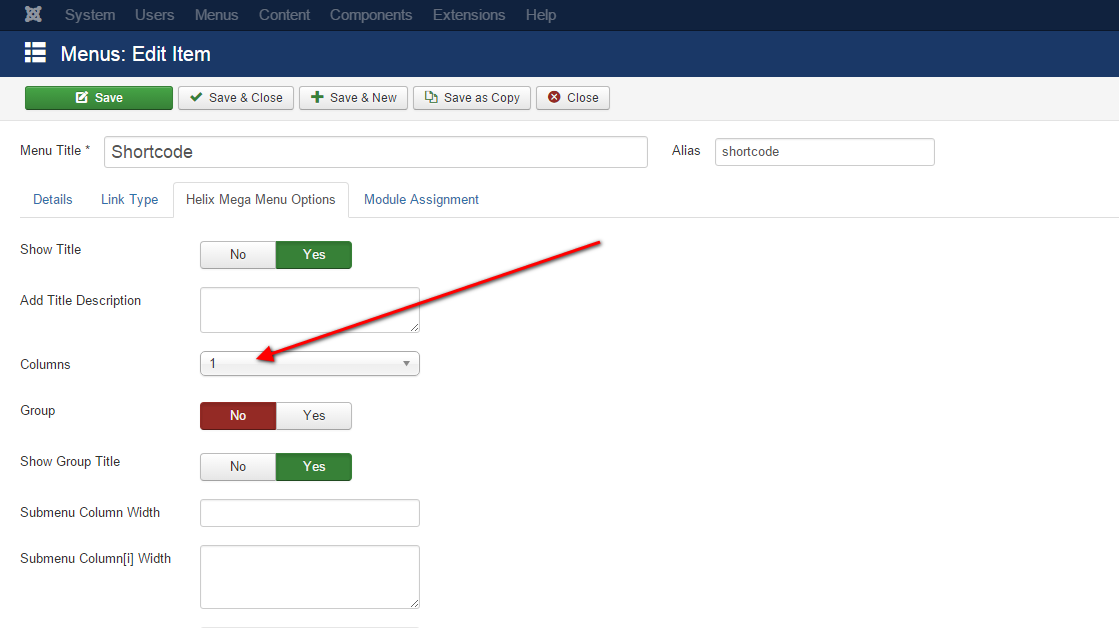
Task: Set Show Group Title to No
Action: [x=238, y=467]
